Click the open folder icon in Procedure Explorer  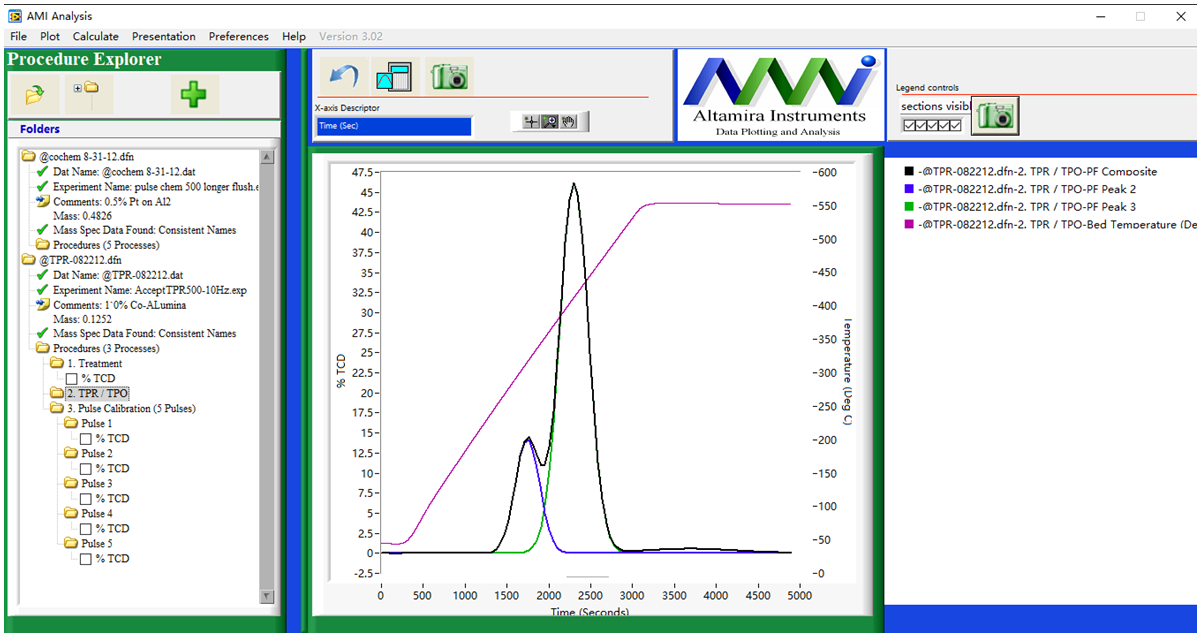pos(35,95)
